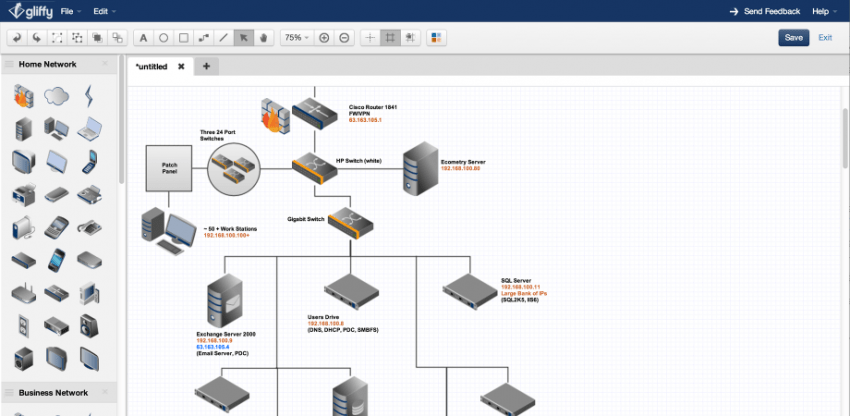
Task: Open the color theme picker
Action: (436, 38)
